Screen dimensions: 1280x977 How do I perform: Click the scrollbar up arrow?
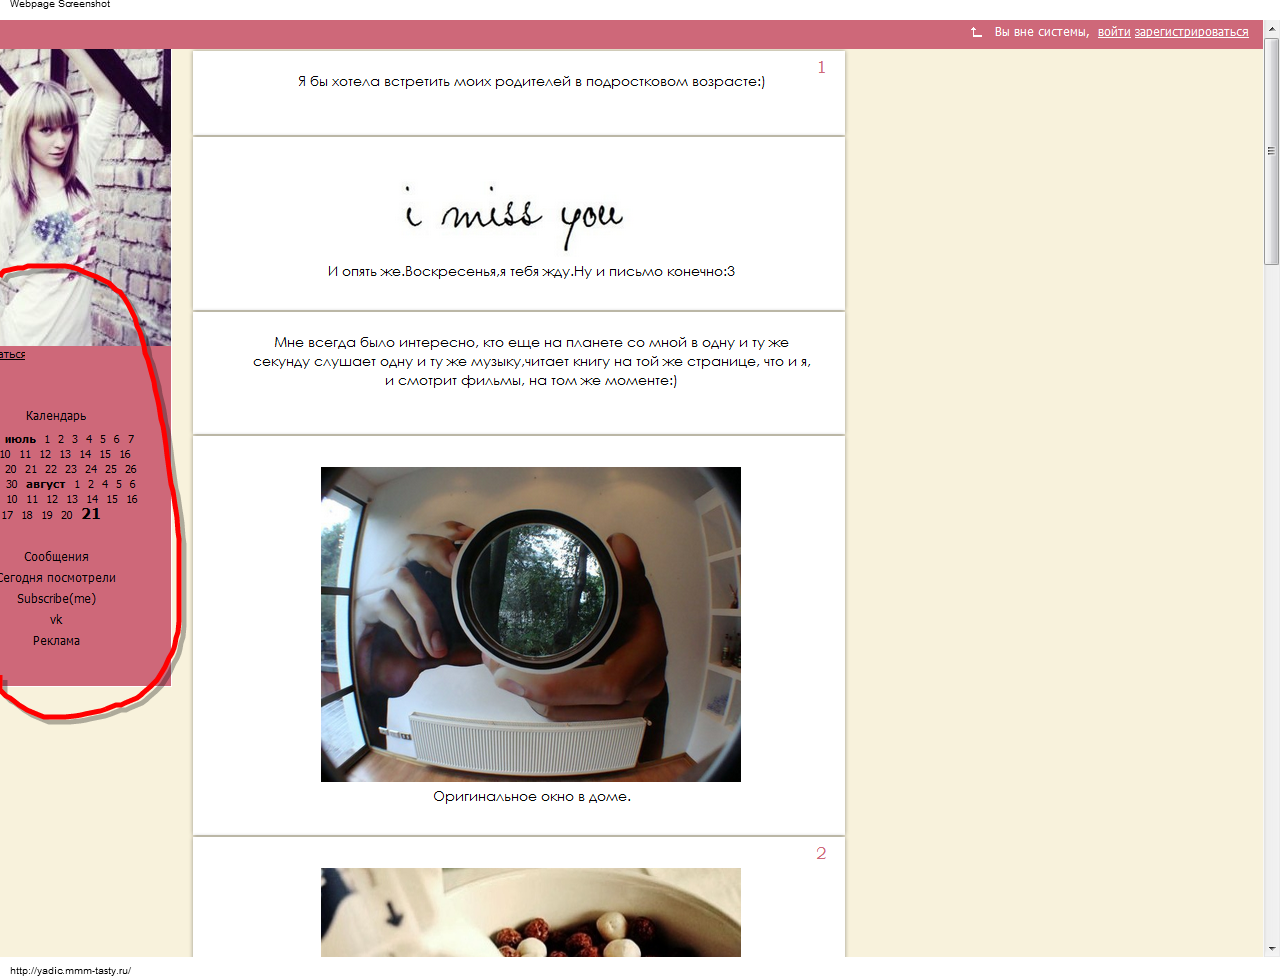(1272, 28)
